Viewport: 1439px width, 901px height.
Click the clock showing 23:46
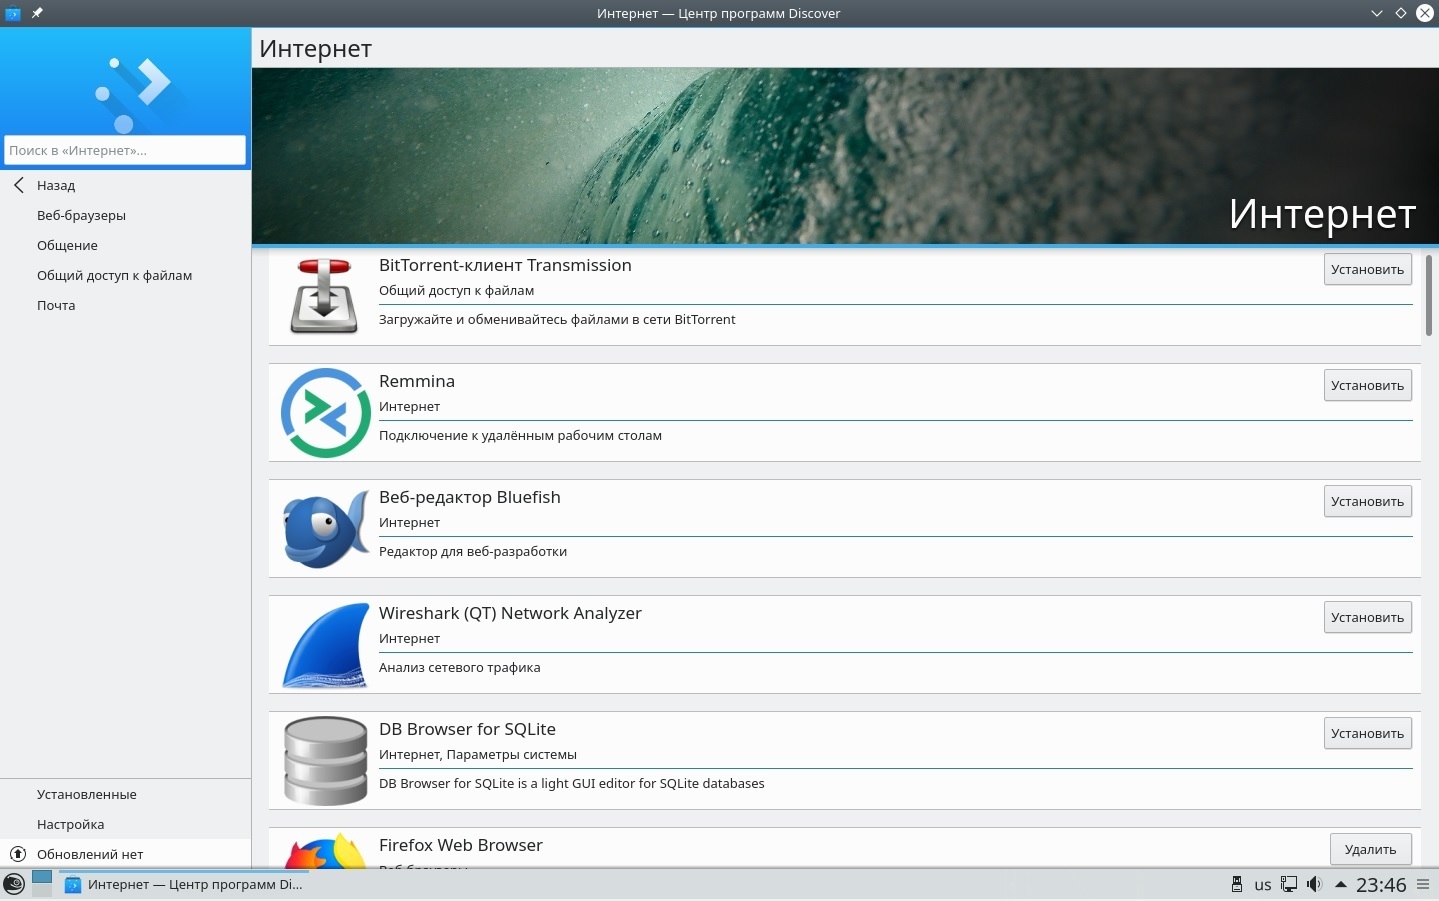[x=1381, y=885]
